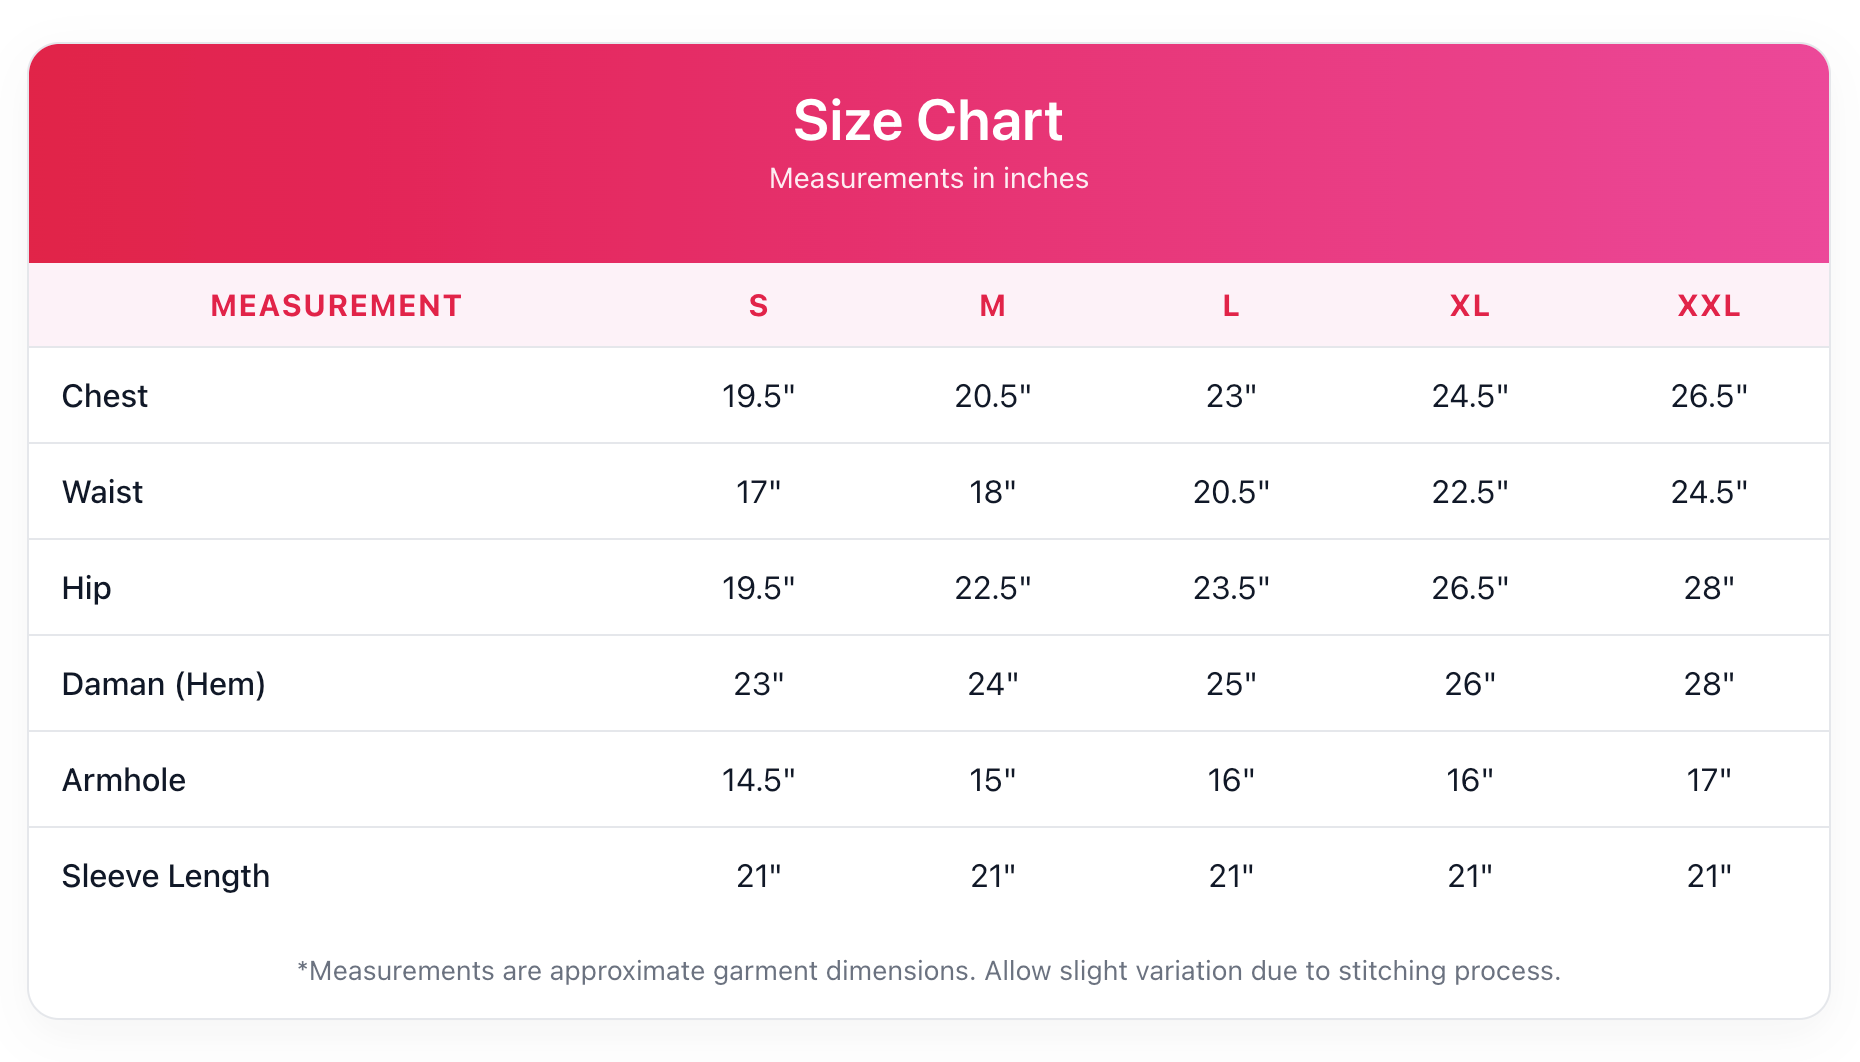This screenshot has height=1062, width=1860.
Task: Click the Armhole row label
Action: click(x=124, y=780)
